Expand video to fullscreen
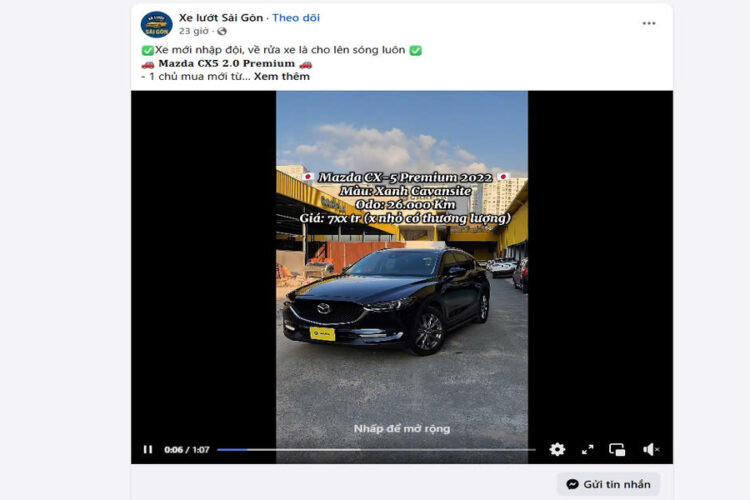The width and height of the screenshot is (750, 500). pyautogui.click(x=587, y=449)
